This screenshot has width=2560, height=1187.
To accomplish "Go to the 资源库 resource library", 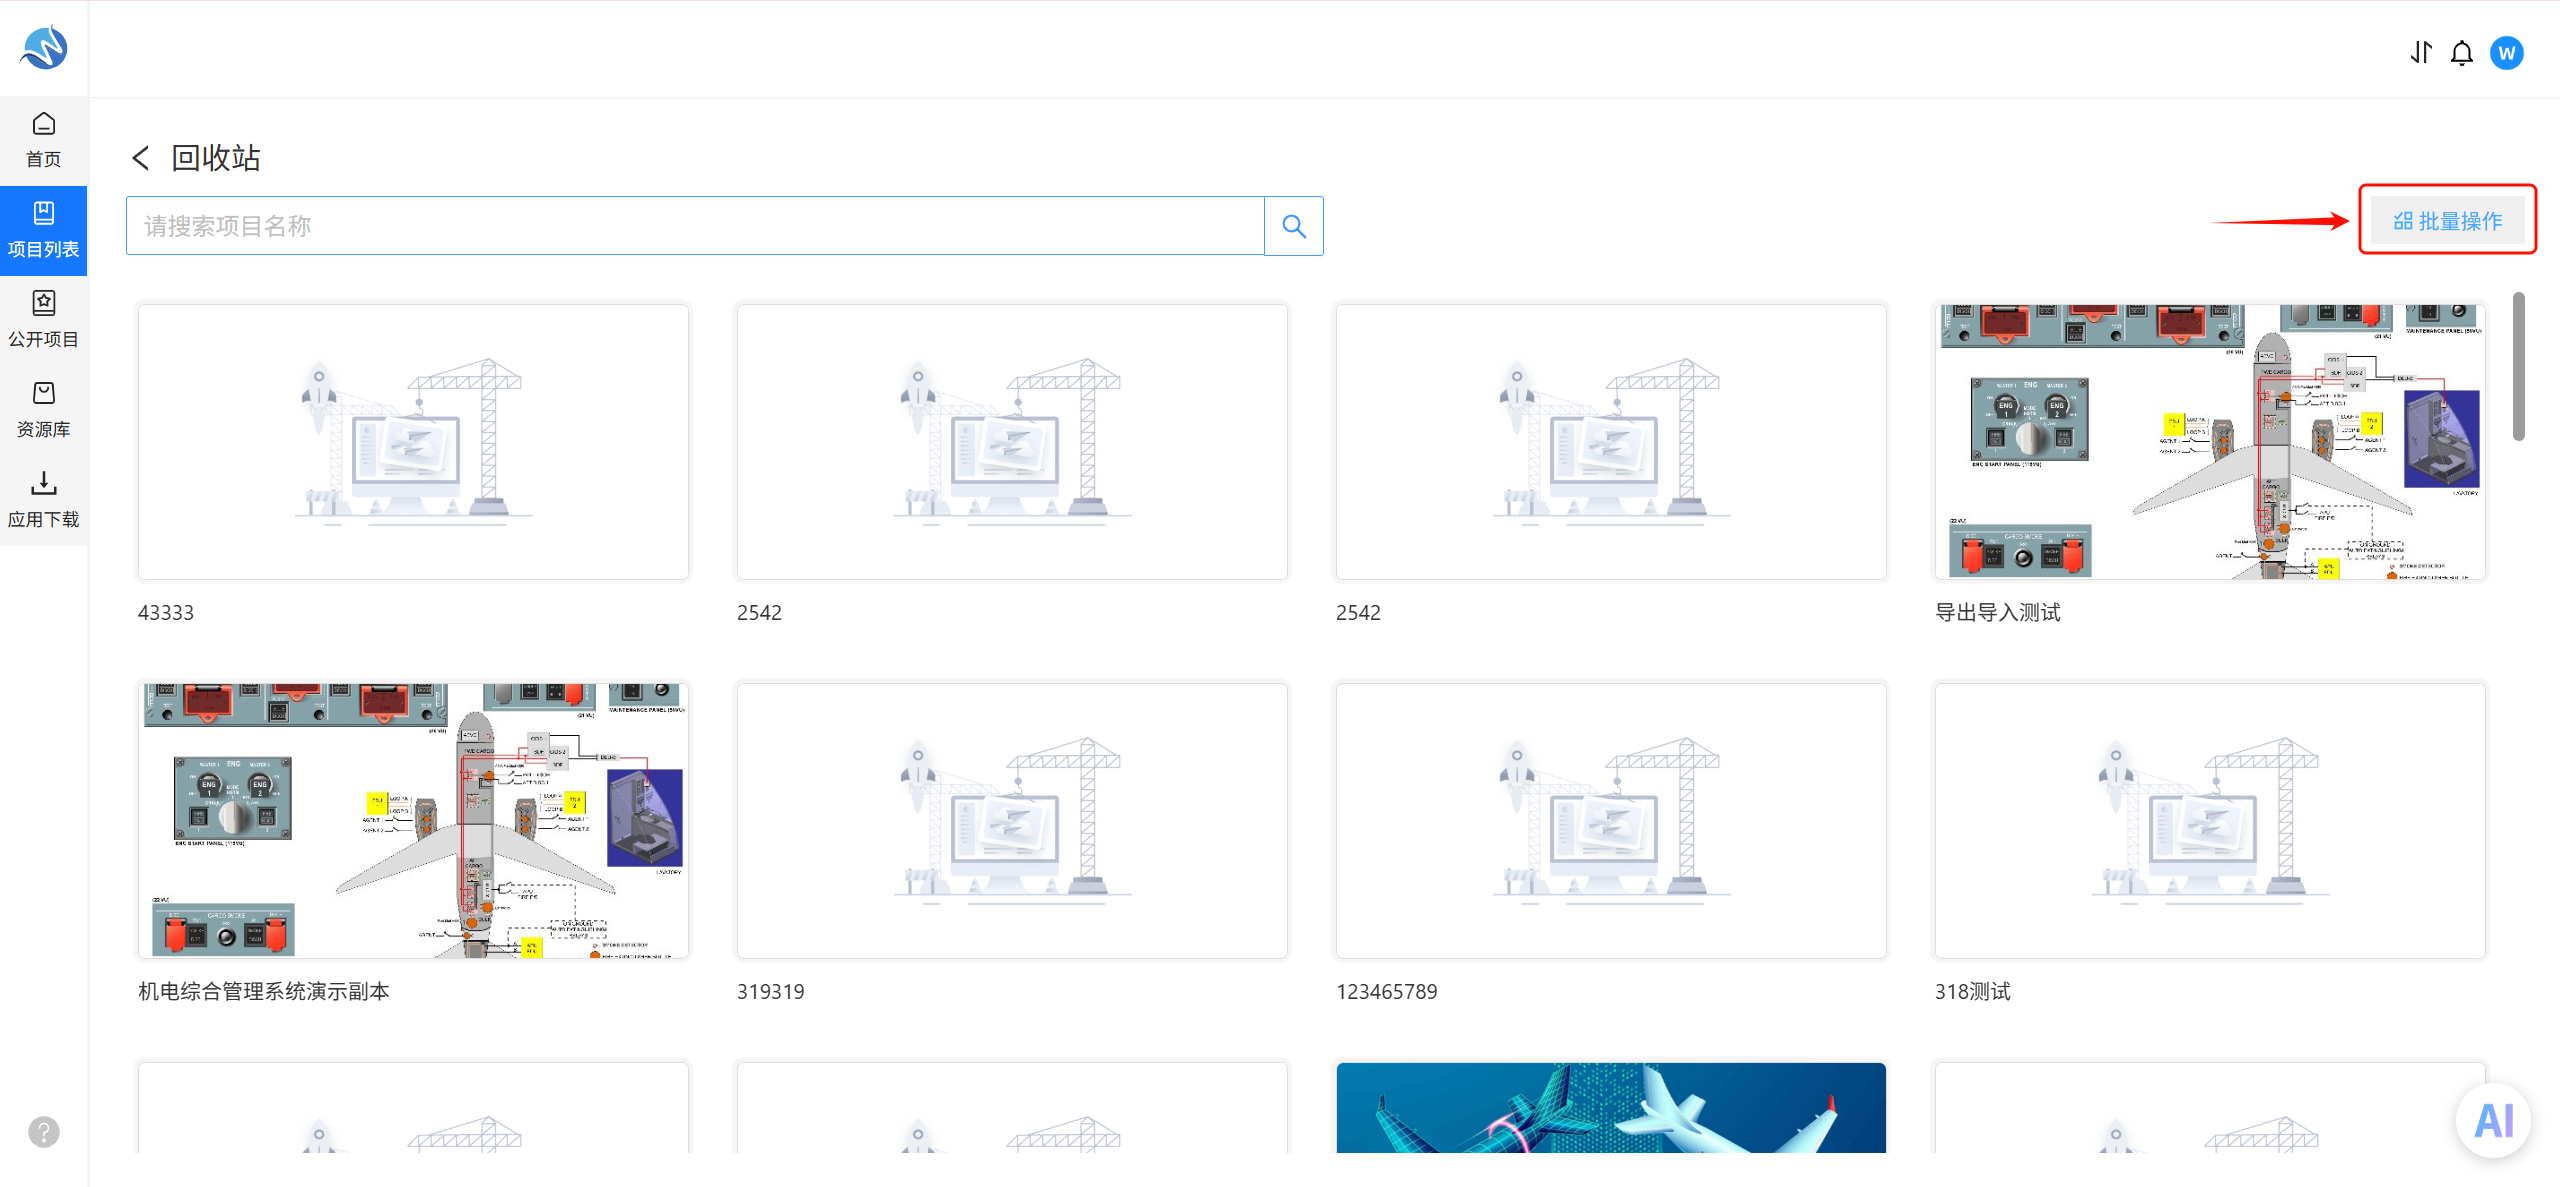I will (x=43, y=410).
